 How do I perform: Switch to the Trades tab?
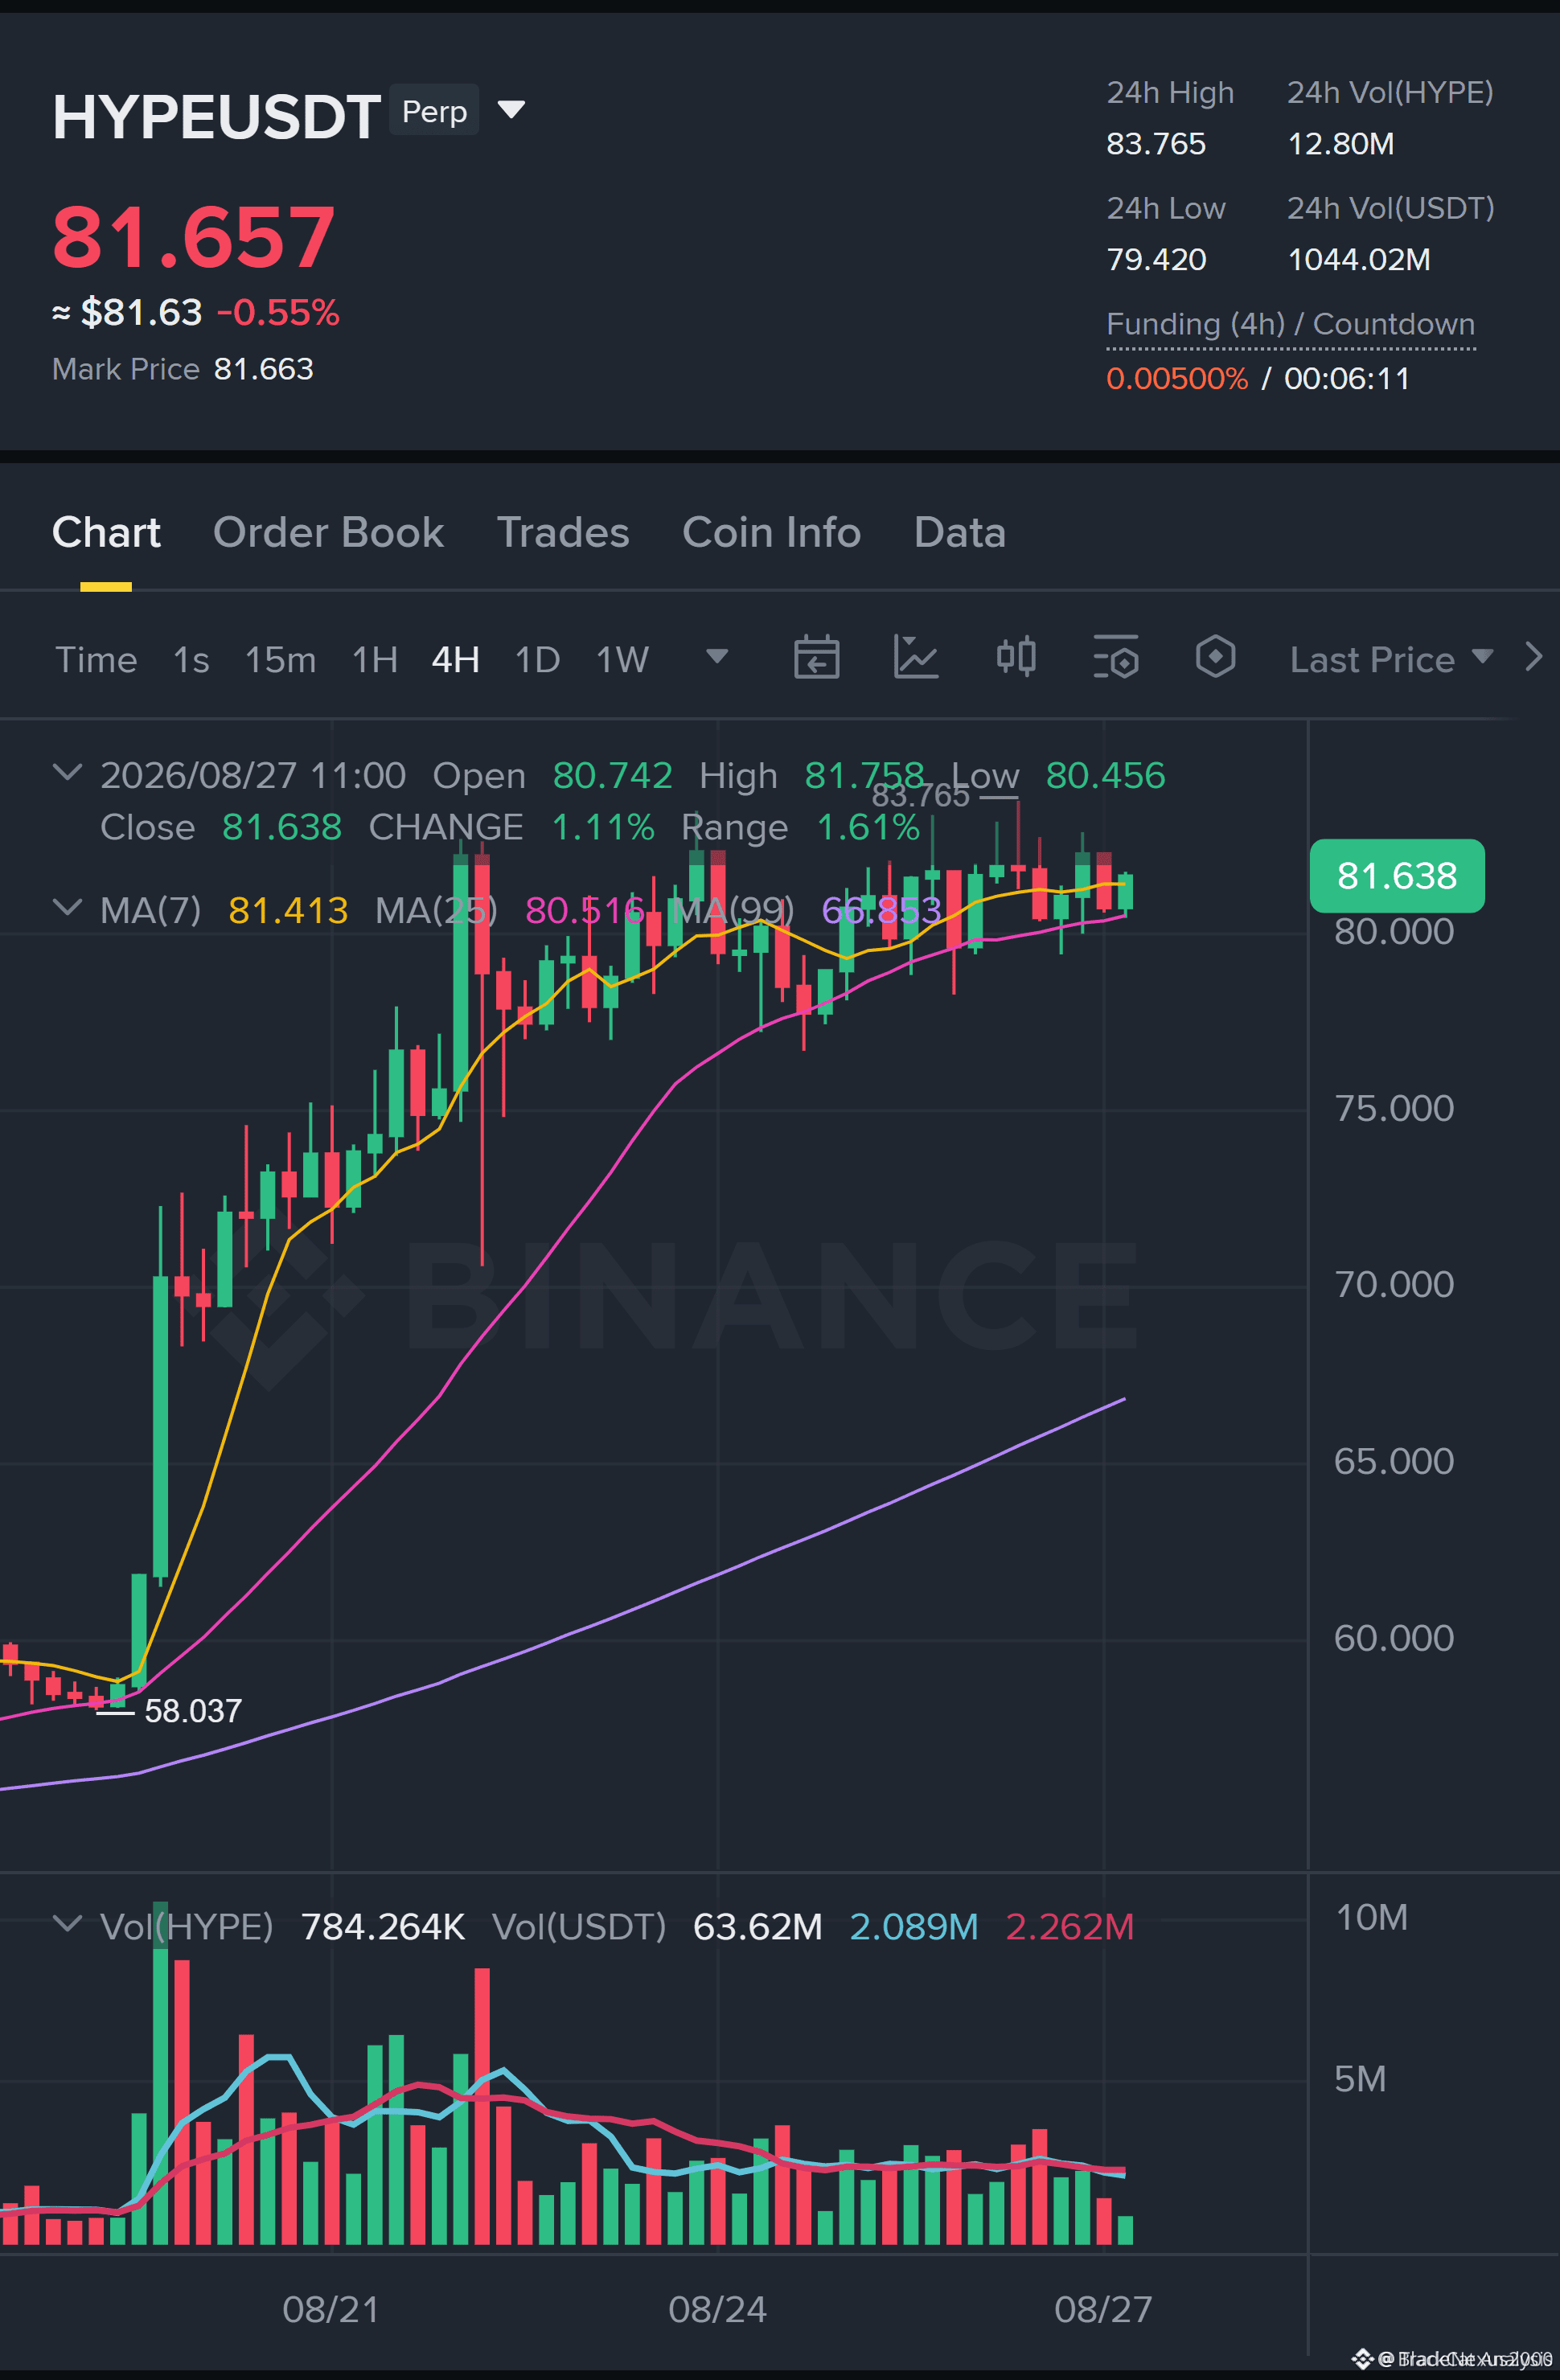tap(563, 532)
